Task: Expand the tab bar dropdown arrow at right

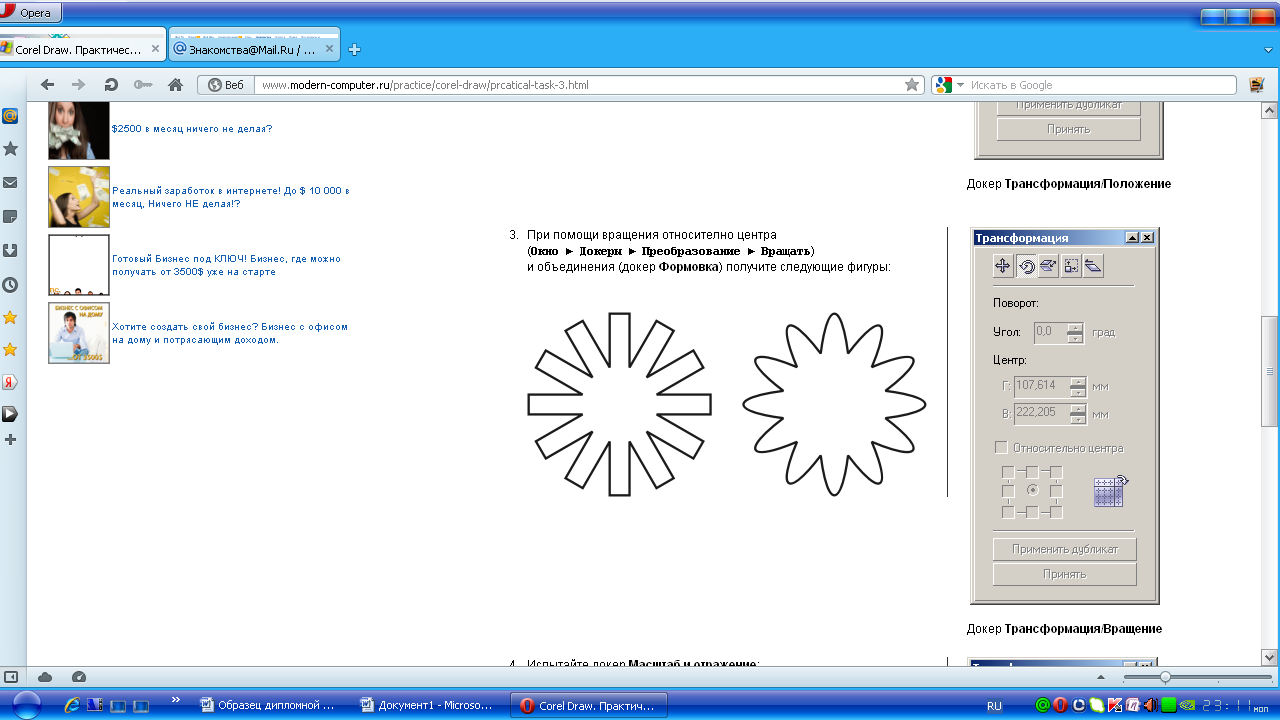Action: [1268, 49]
